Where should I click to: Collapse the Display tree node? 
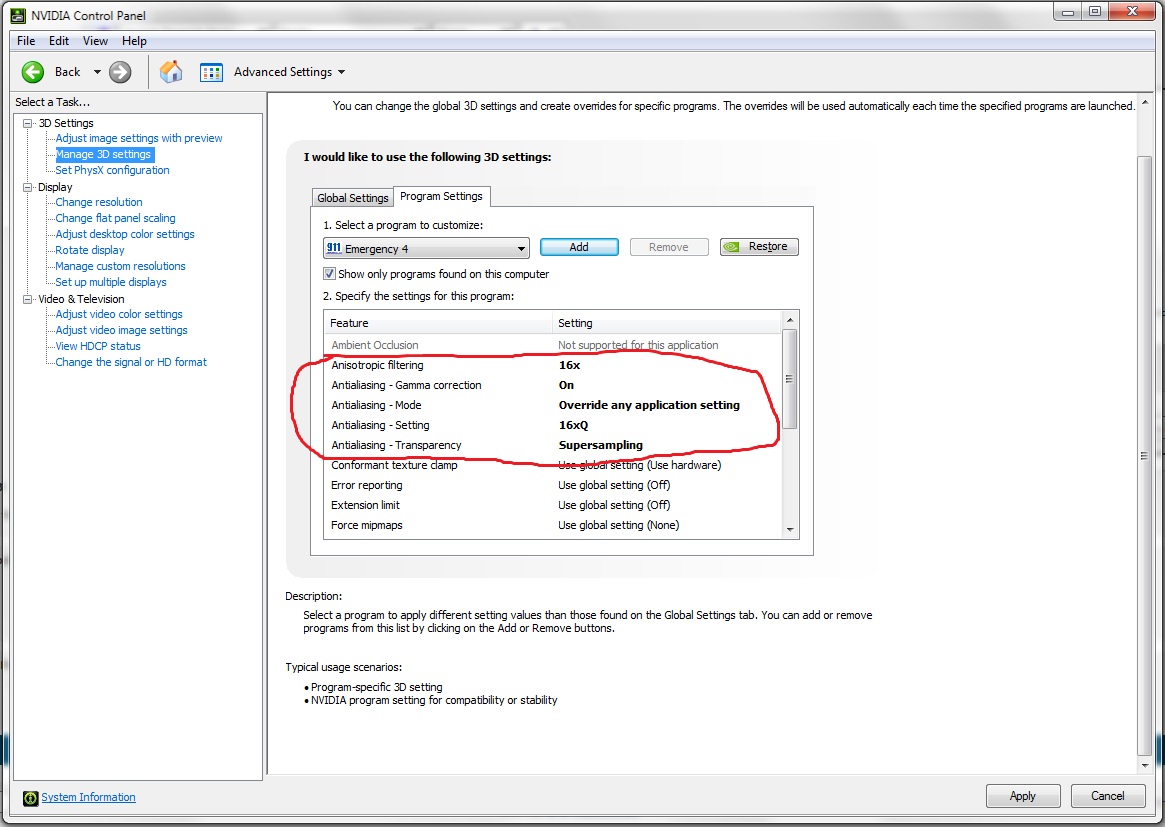pyautogui.click(x=28, y=187)
